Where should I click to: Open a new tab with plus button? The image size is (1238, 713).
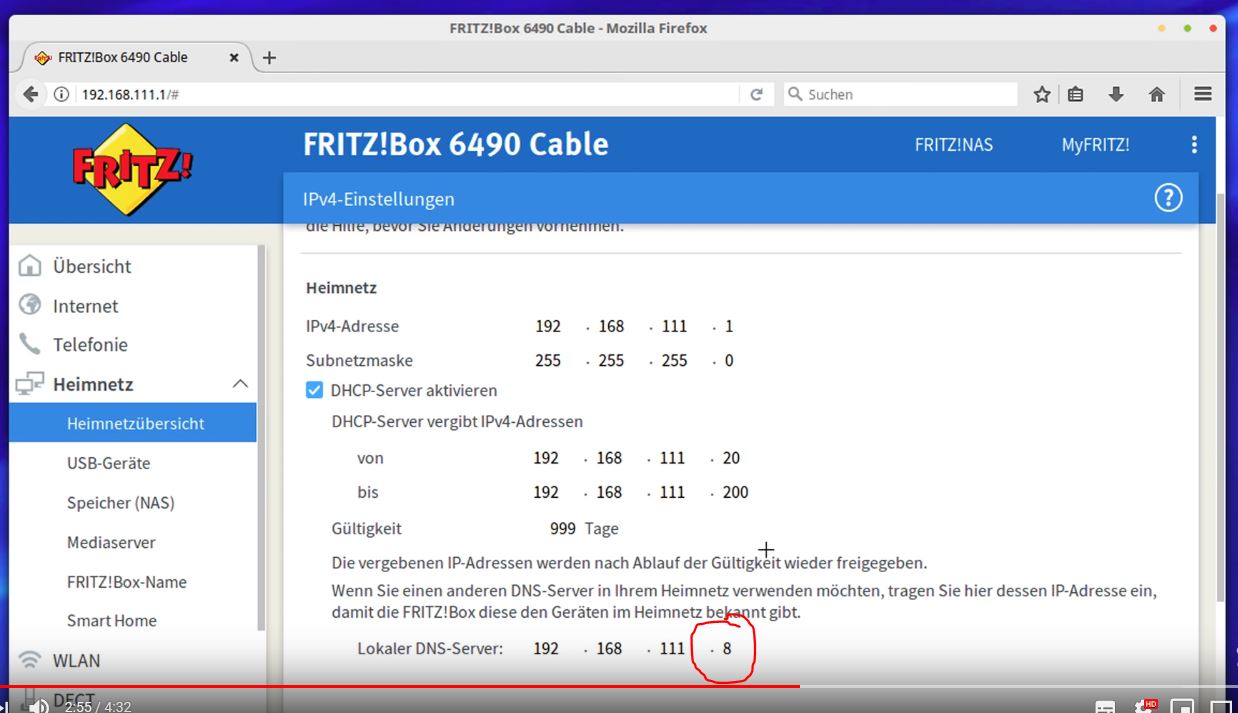click(x=269, y=58)
